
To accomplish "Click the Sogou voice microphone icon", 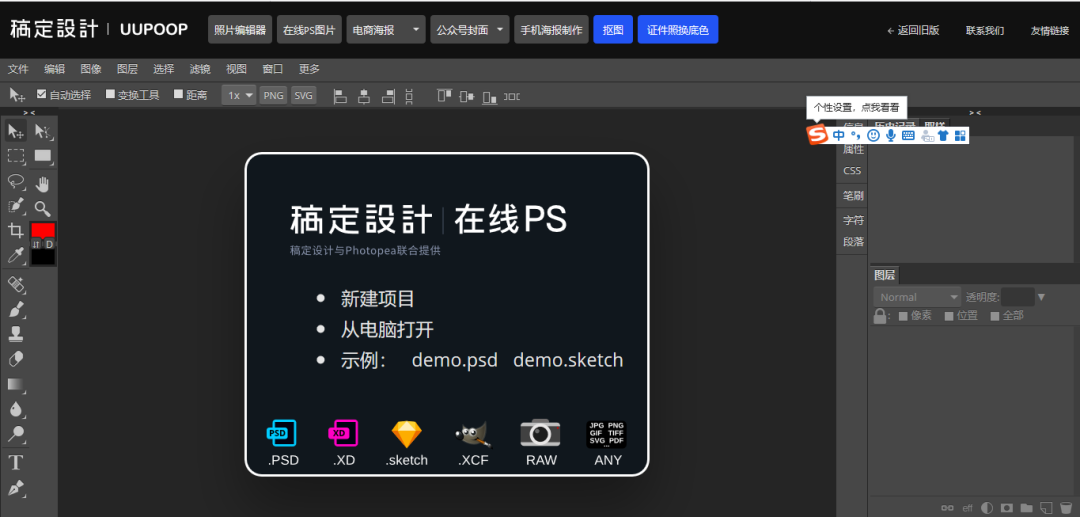I will tap(891, 136).
